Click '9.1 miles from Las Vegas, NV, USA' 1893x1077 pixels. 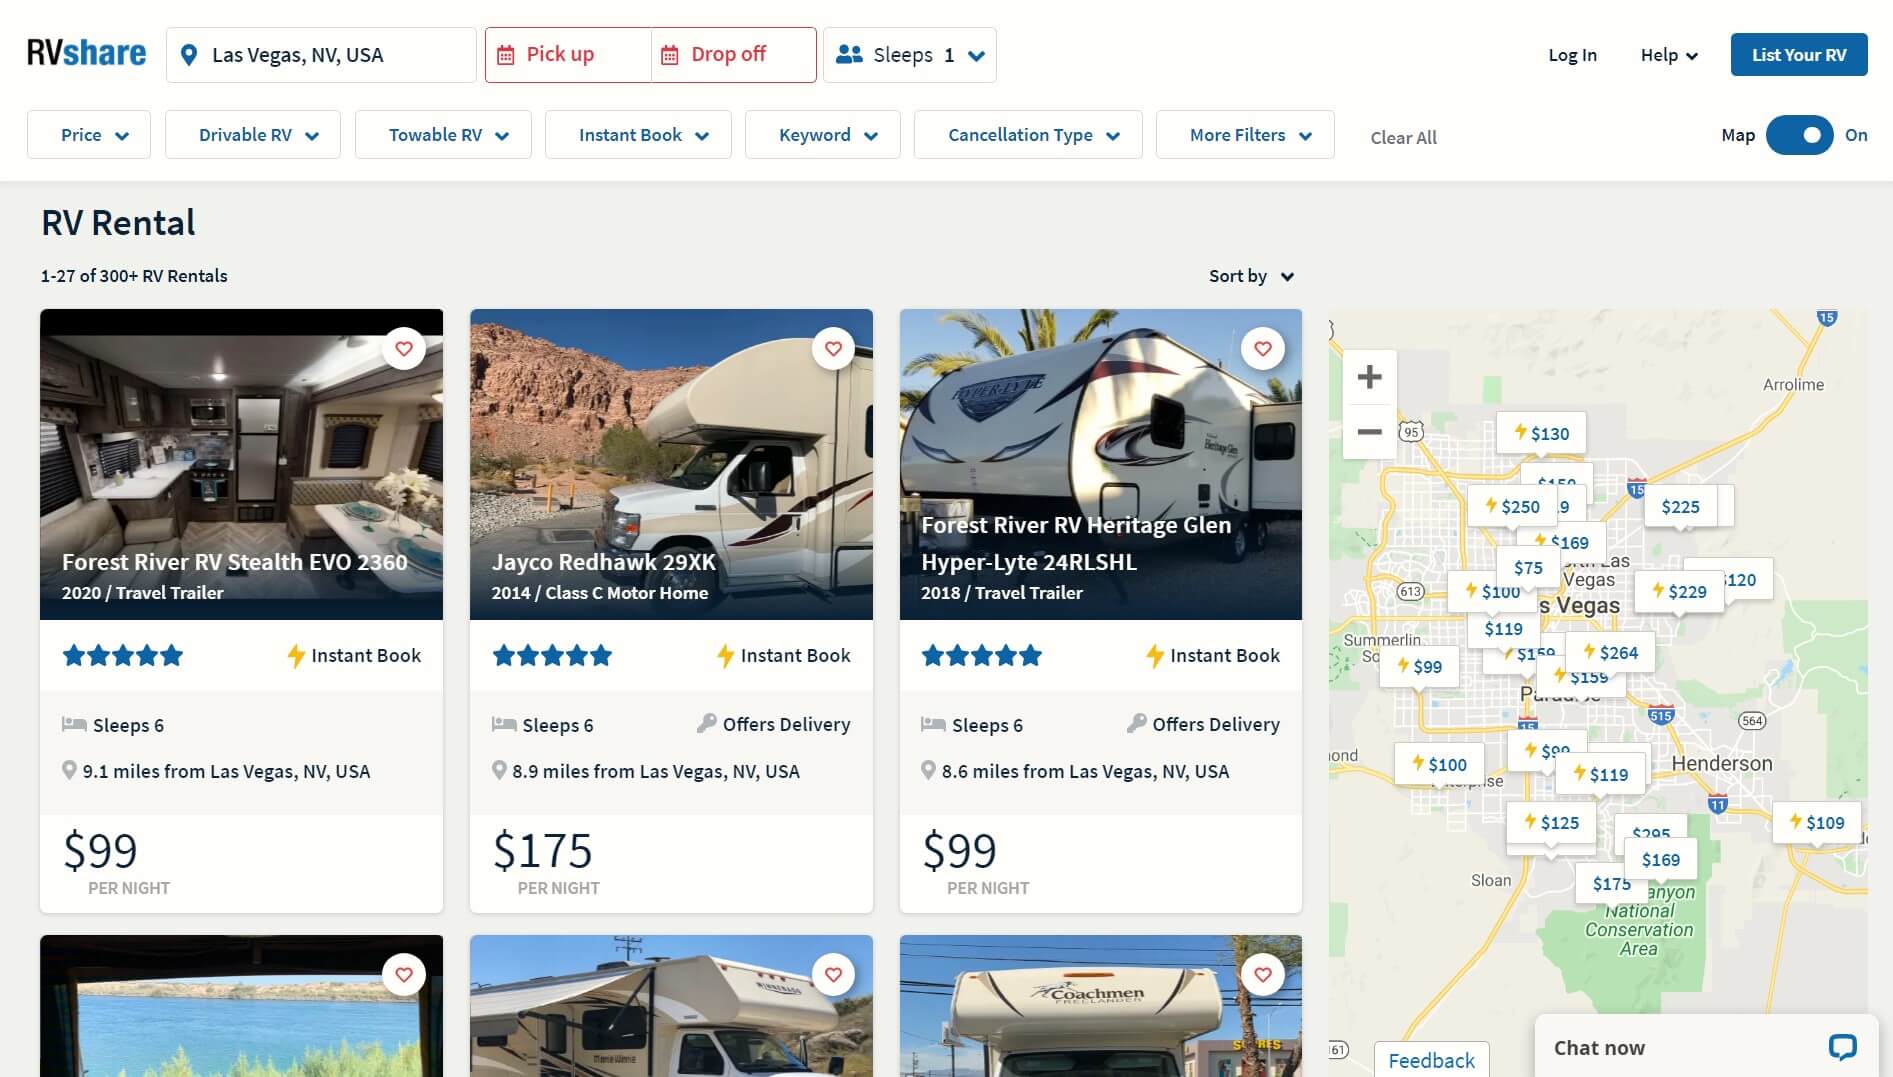pyautogui.click(x=226, y=771)
